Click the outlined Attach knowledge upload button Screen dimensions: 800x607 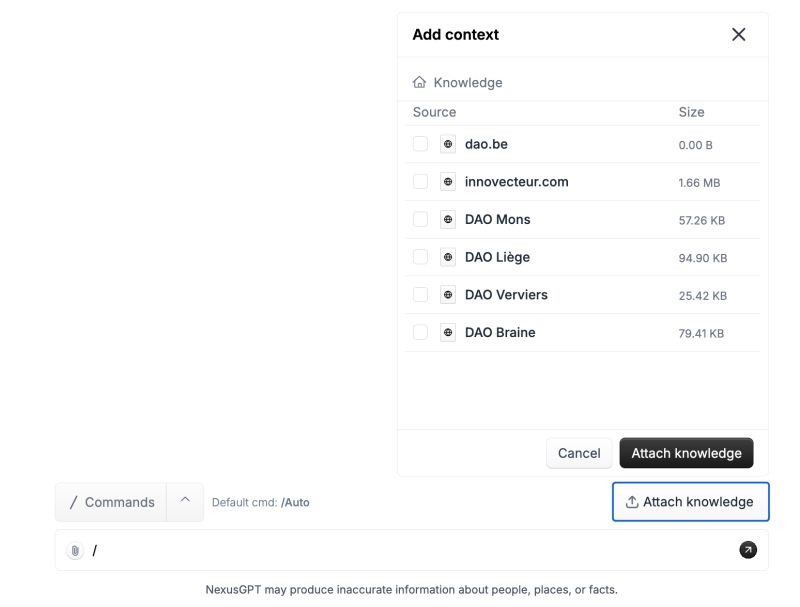coord(690,502)
